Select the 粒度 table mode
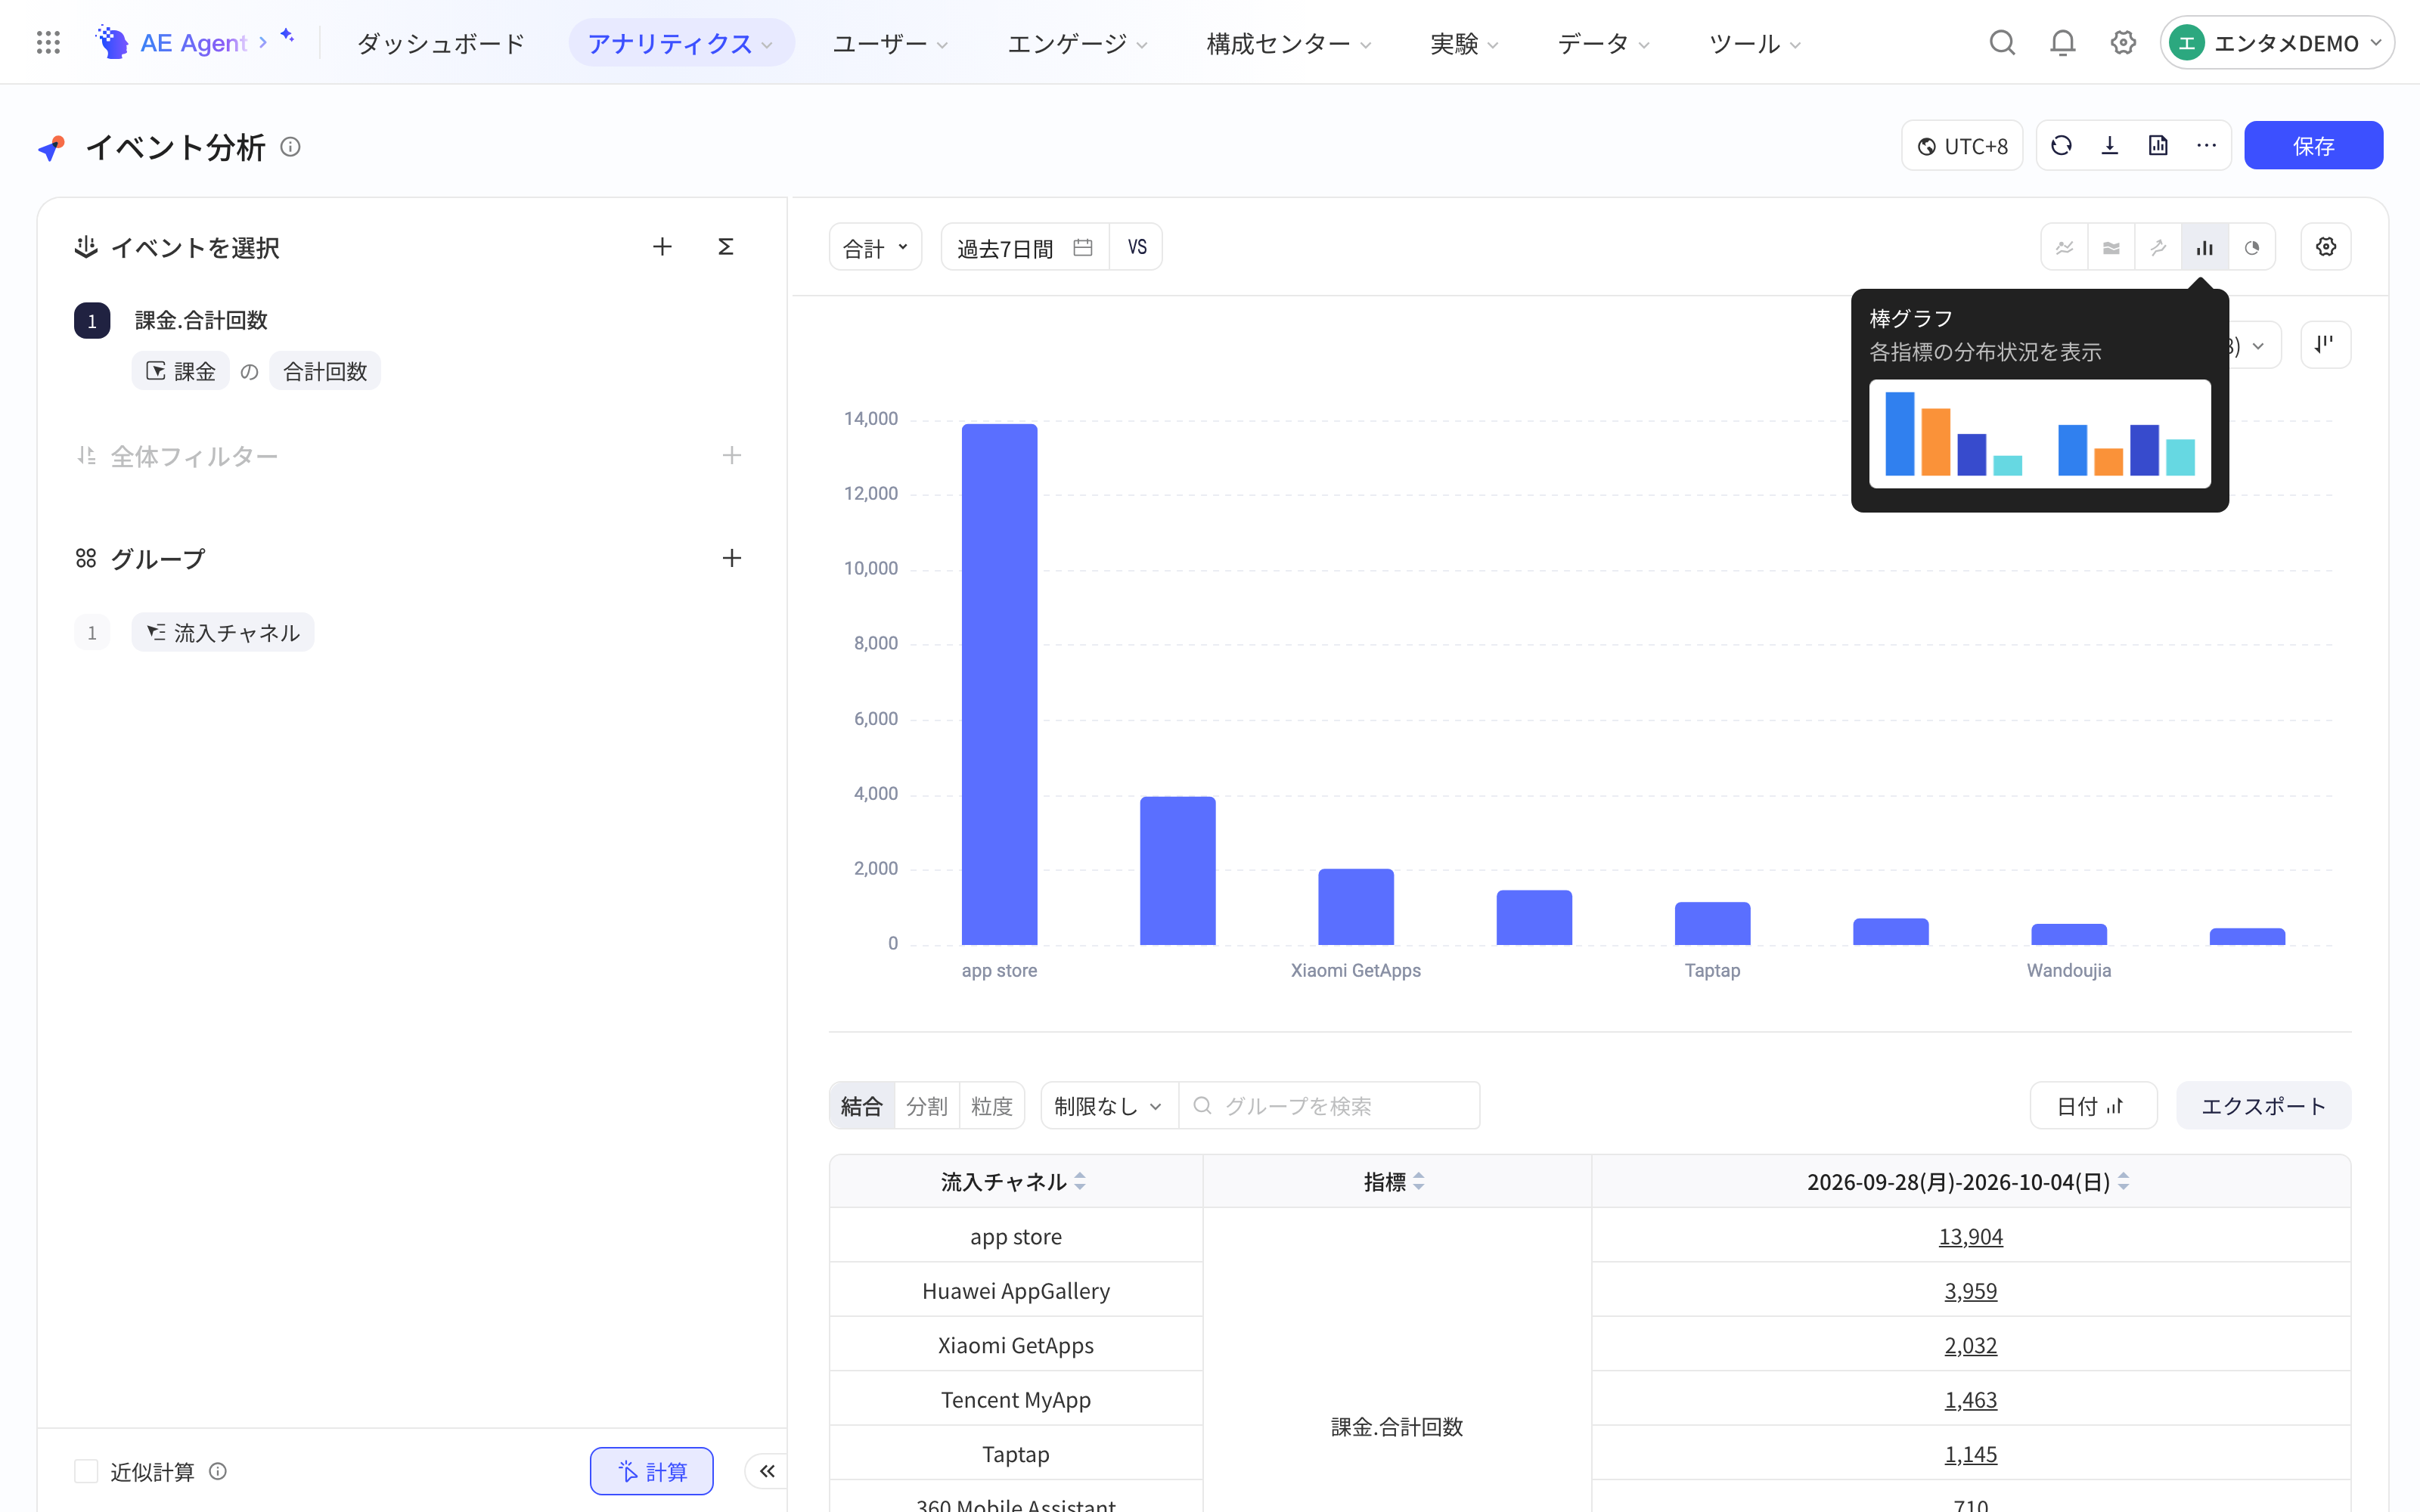The height and width of the screenshot is (1512, 2420). point(992,1106)
